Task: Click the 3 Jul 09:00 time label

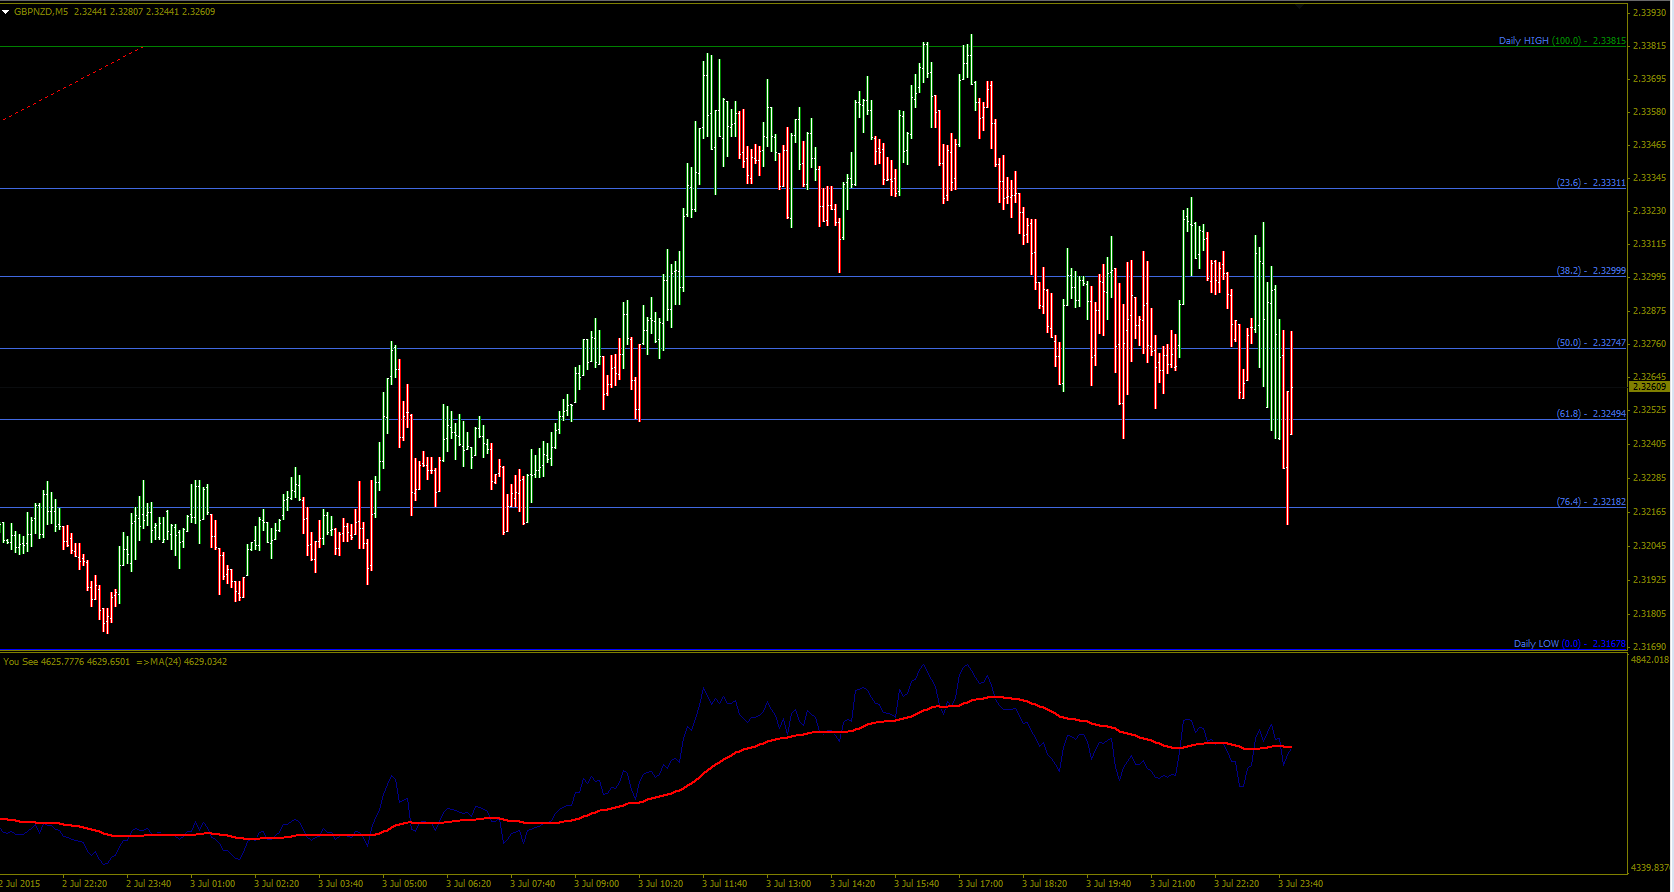Action: [x=596, y=884]
